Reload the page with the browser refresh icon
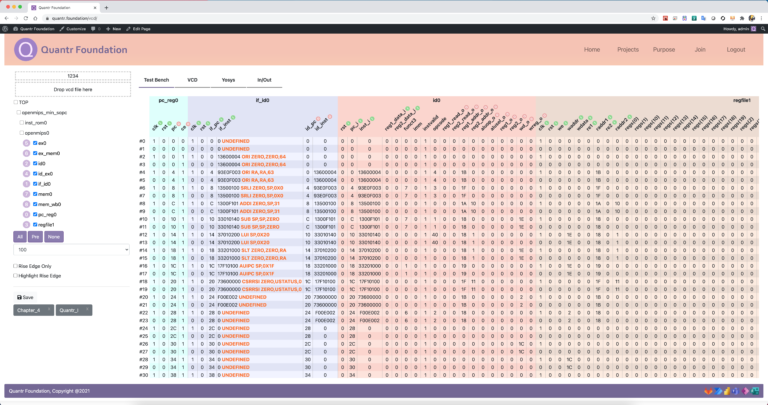 pyautogui.click(x=25, y=18)
